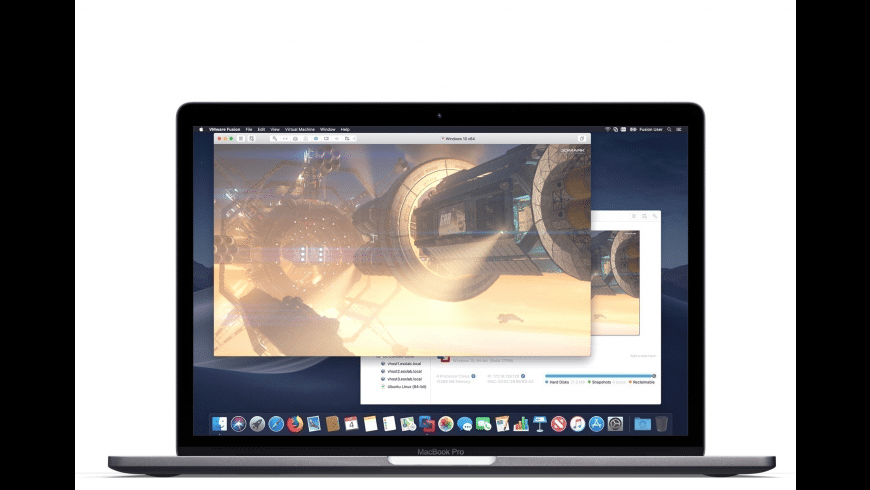The height and width of the screenshot is (490, 870).
Task: Click refresh icon at end of disk bar
Action: 654,376
